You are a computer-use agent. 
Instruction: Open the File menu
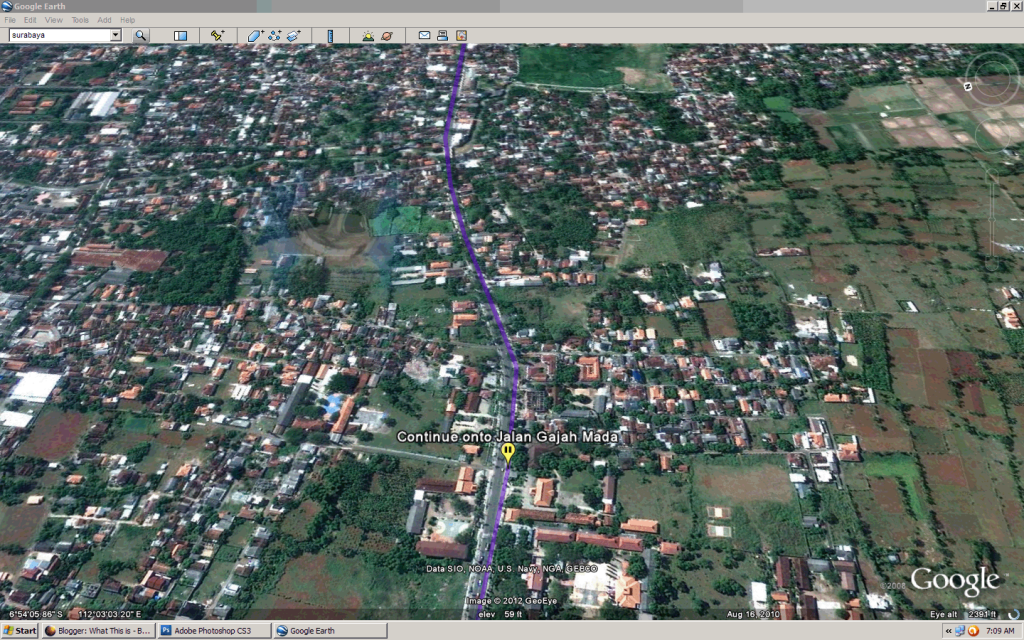click(9, 20)
